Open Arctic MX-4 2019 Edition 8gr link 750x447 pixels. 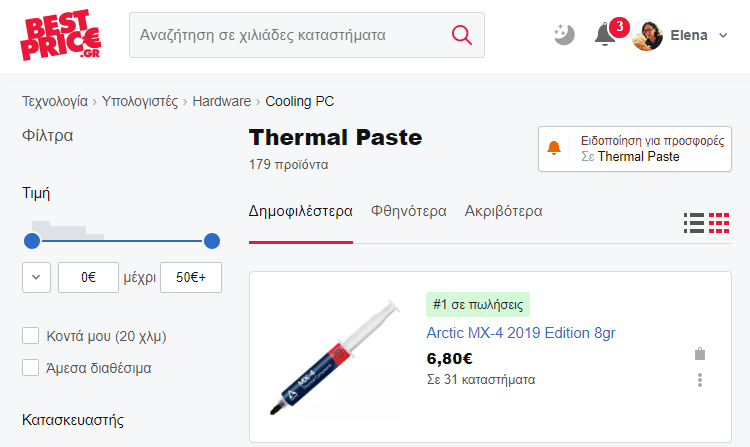pyautogui.click(x=521, y=333)
